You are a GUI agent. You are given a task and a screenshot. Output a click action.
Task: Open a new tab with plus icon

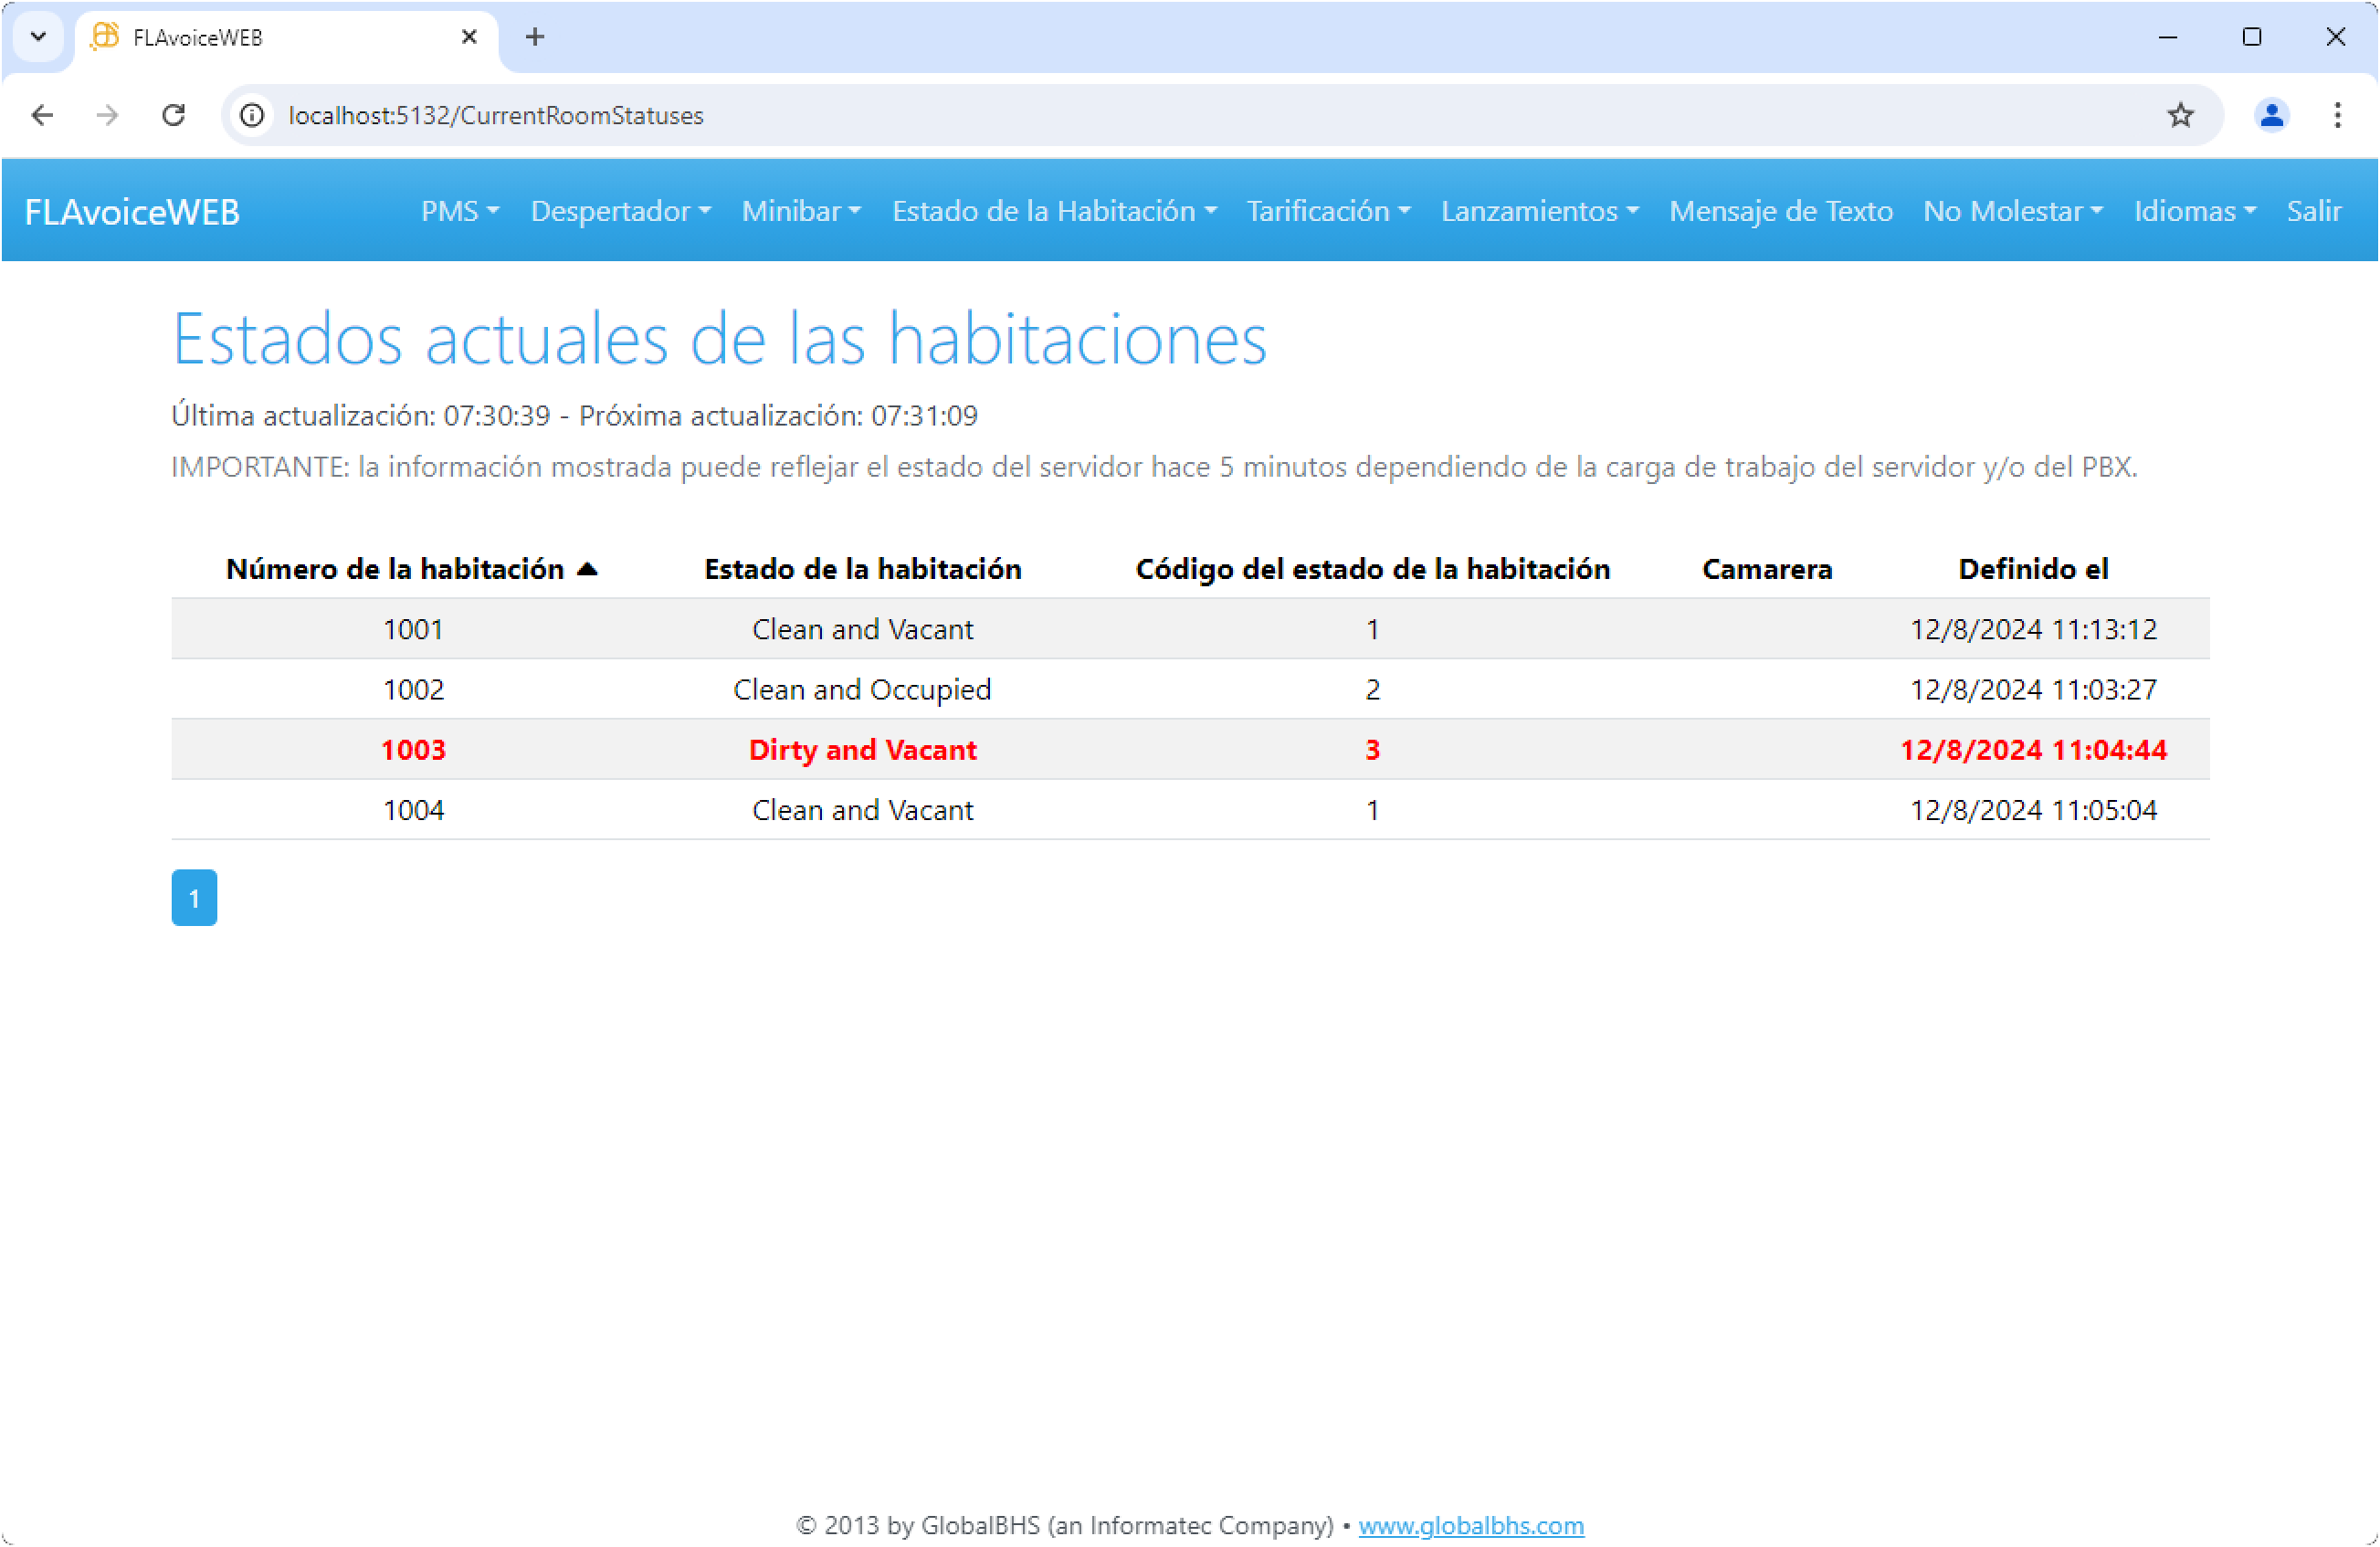click(535, 37)
